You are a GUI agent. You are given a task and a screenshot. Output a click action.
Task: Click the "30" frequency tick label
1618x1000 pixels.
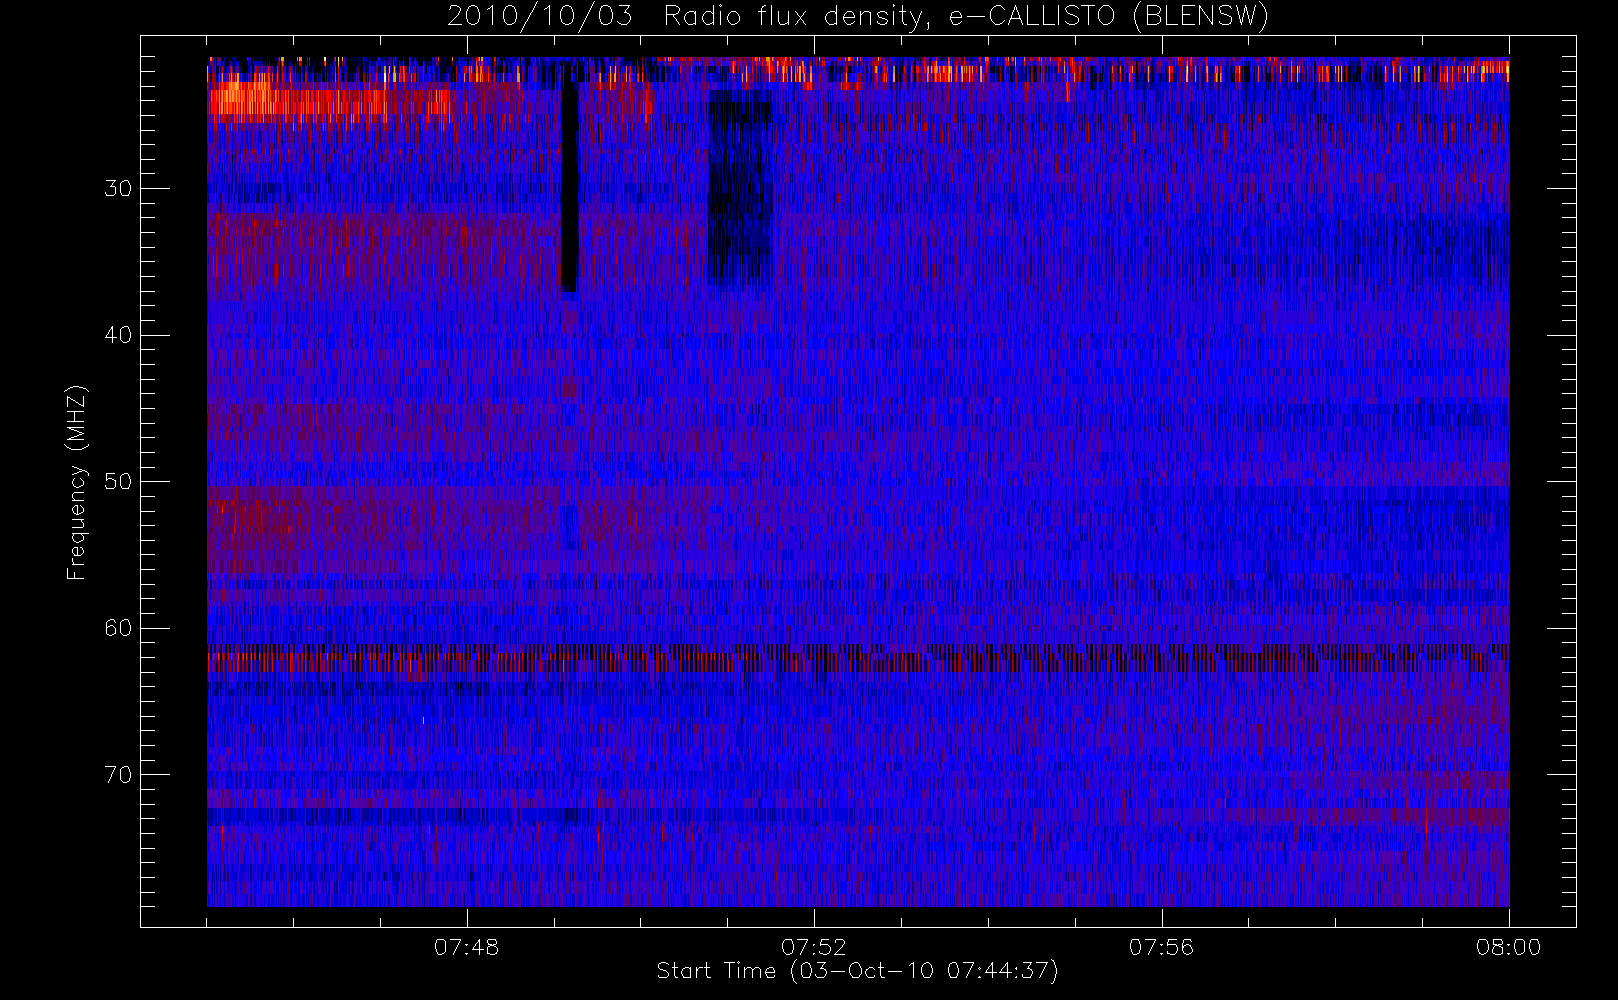(x=118, y=188)
